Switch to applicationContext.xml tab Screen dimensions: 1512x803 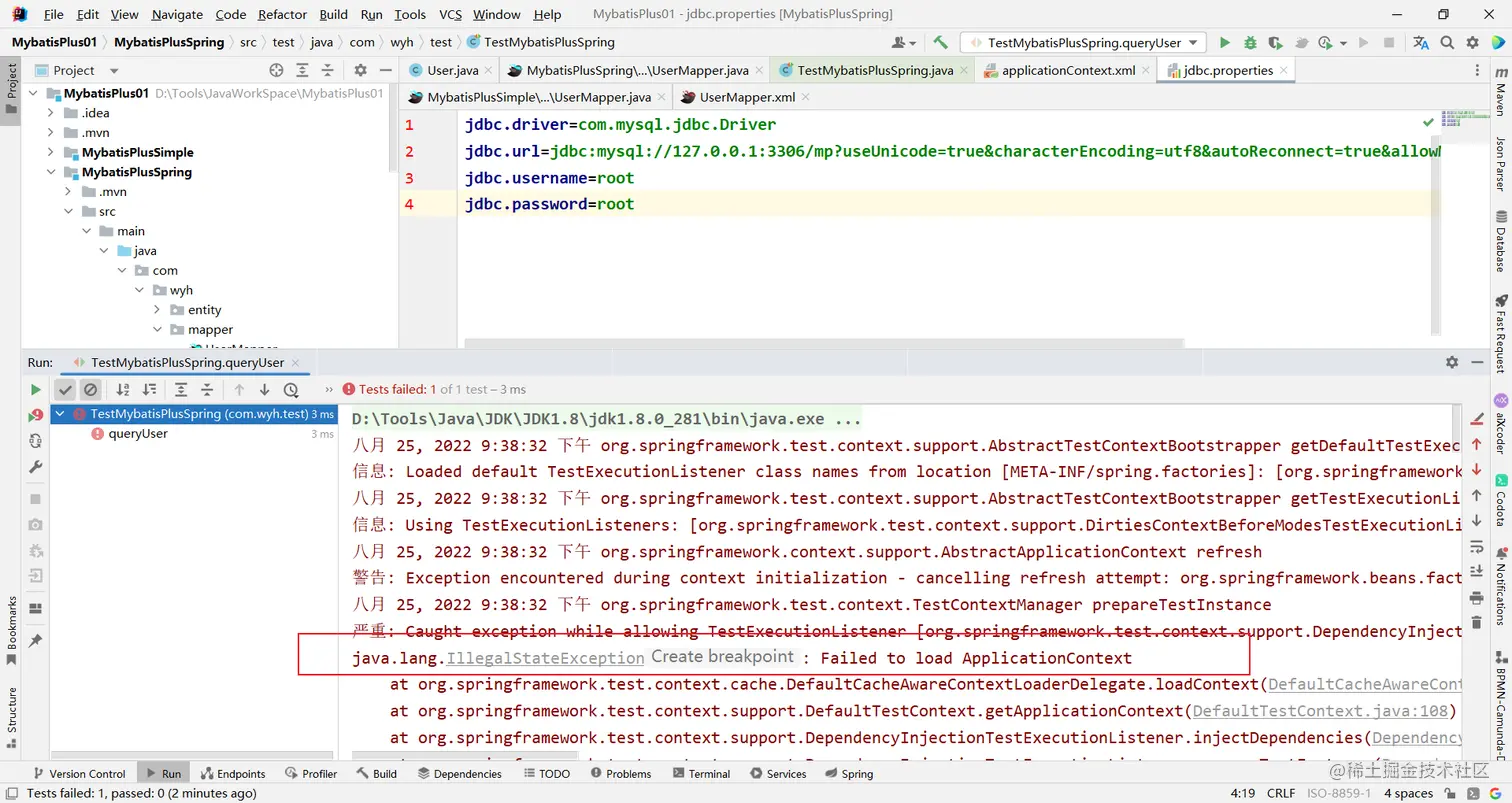click(x=1067, y=70)
